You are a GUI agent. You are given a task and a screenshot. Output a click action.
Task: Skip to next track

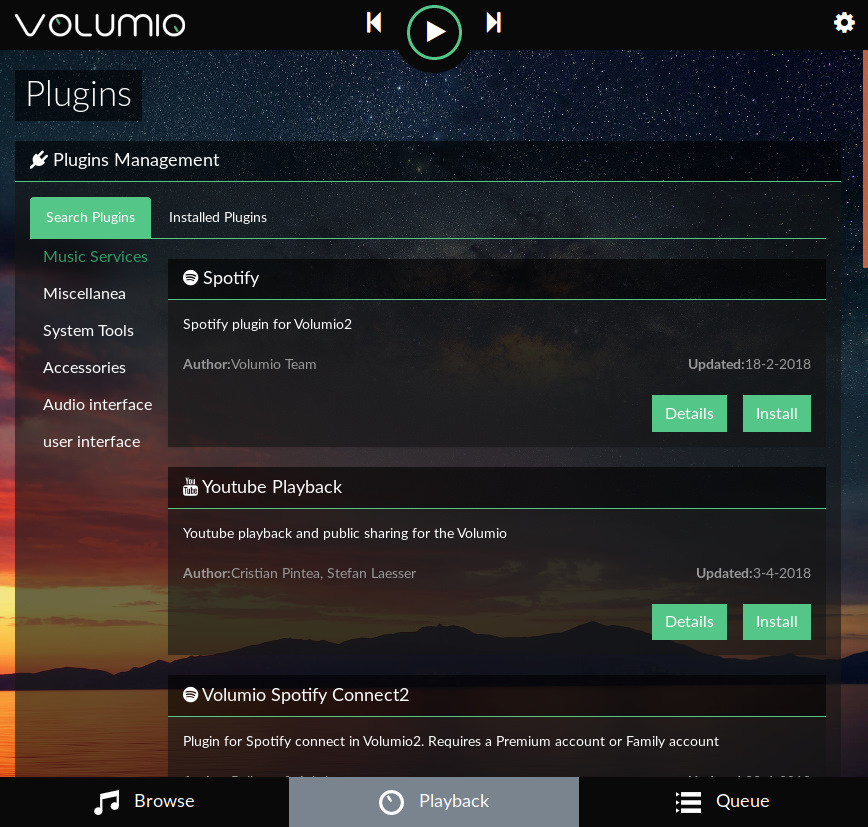[x=494, y=23]
